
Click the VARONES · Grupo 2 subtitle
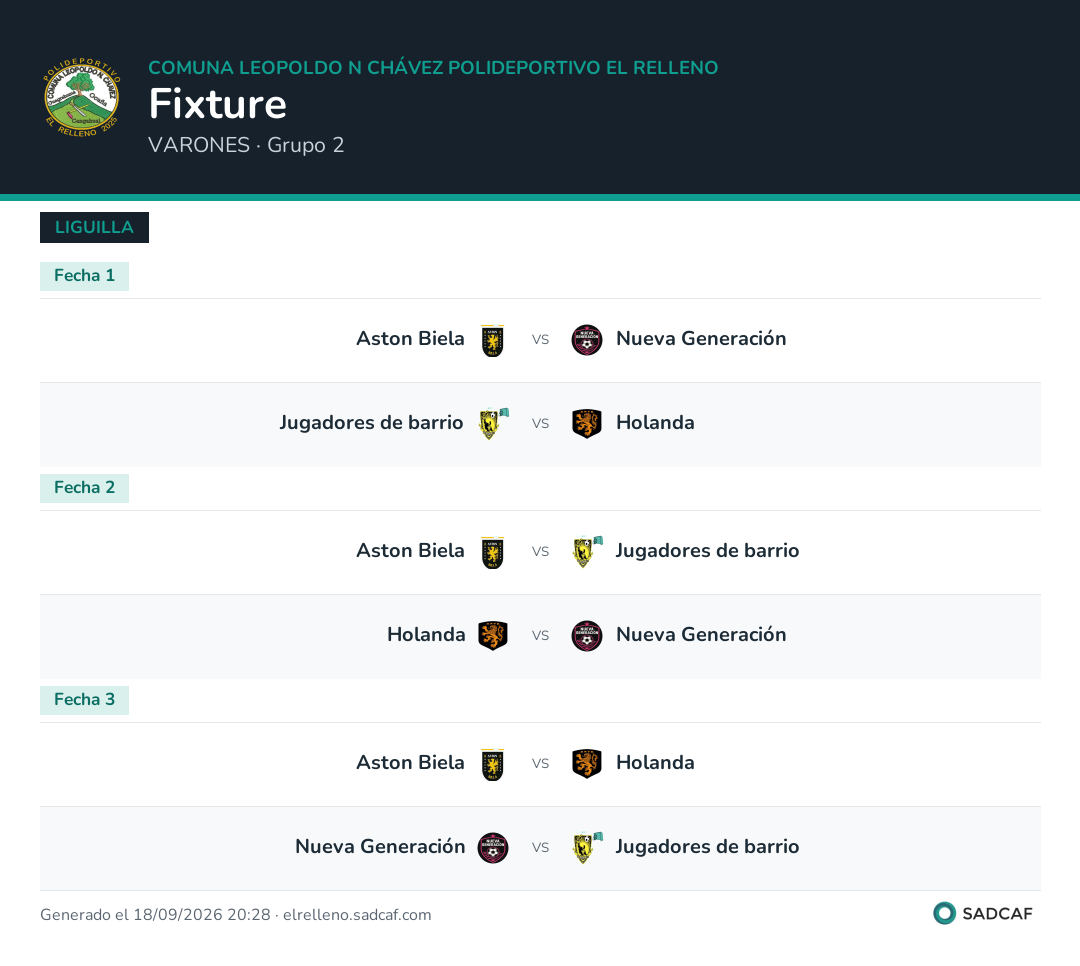(246, 145)
